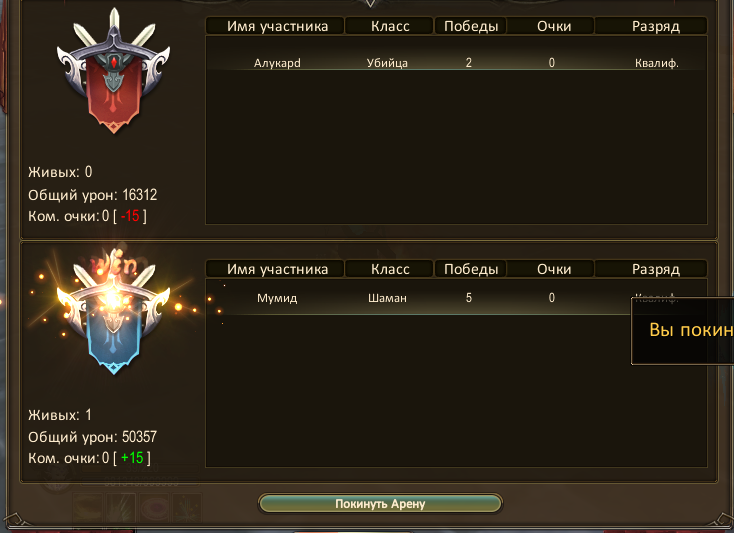The height and width of the screenshot is (533, 734).
Task: Click the green +15 team points value
Action: [x=132, y=457]
